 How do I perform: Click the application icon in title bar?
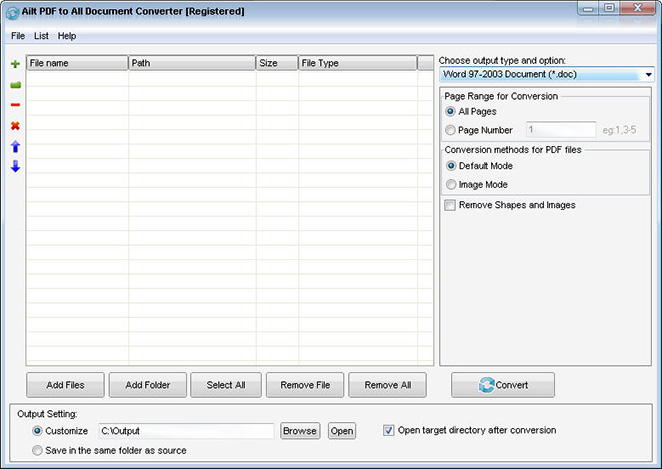pos(12,12)
